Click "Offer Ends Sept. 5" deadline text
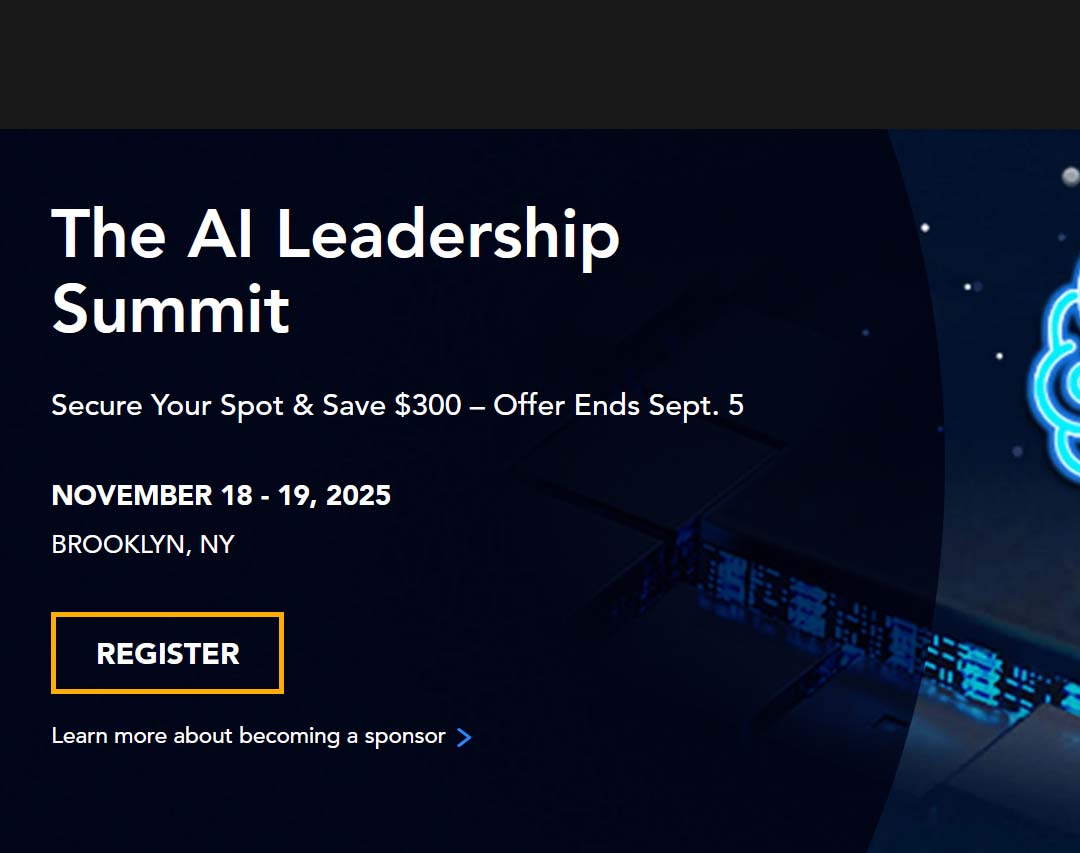1080x853 pixels. [618, 405]
